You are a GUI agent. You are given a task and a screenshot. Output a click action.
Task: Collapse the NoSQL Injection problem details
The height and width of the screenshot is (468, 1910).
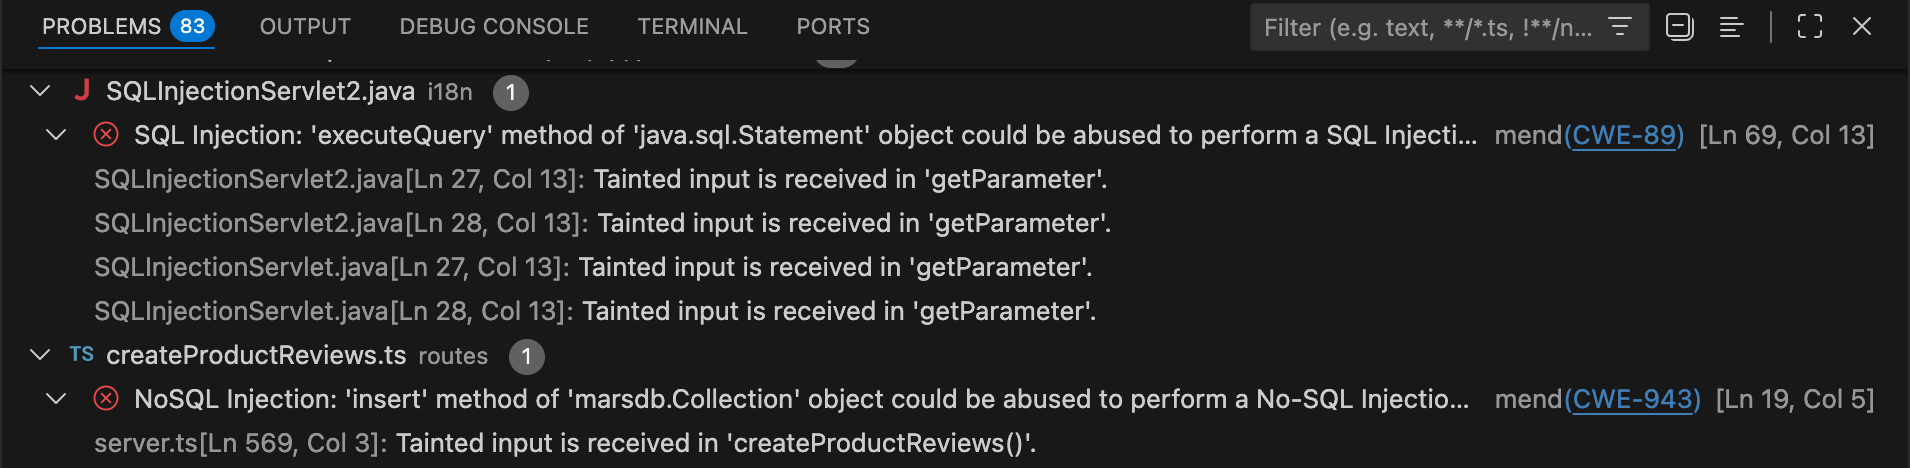click(56, 399)
